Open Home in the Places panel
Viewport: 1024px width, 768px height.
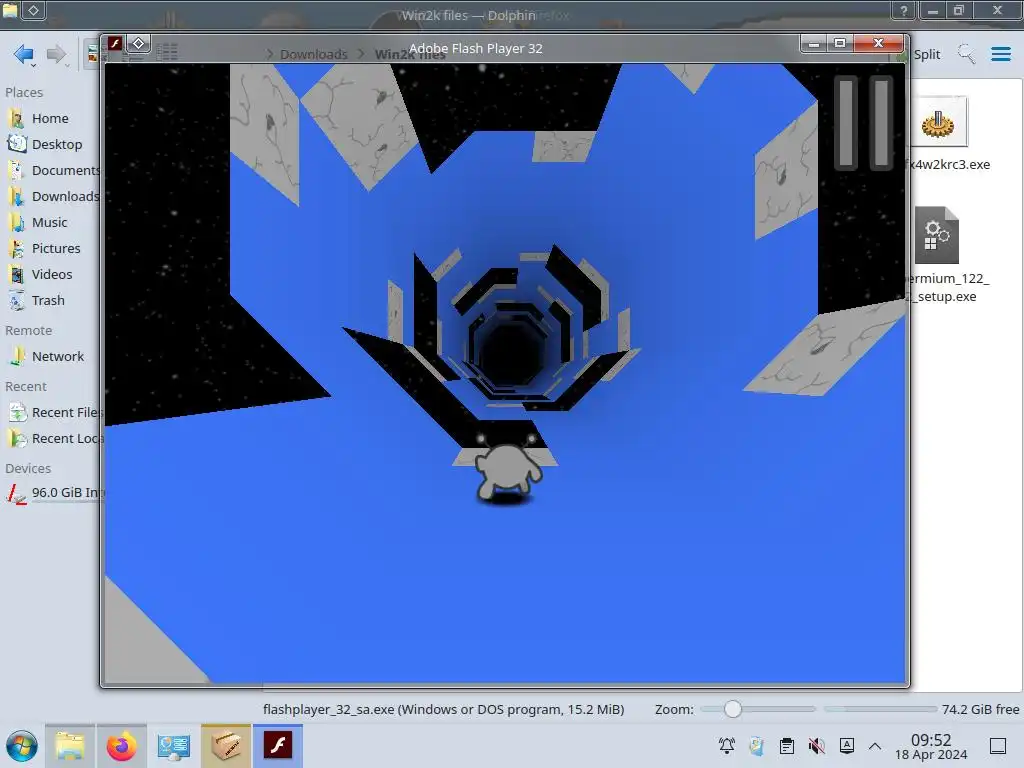coord(51,118)
